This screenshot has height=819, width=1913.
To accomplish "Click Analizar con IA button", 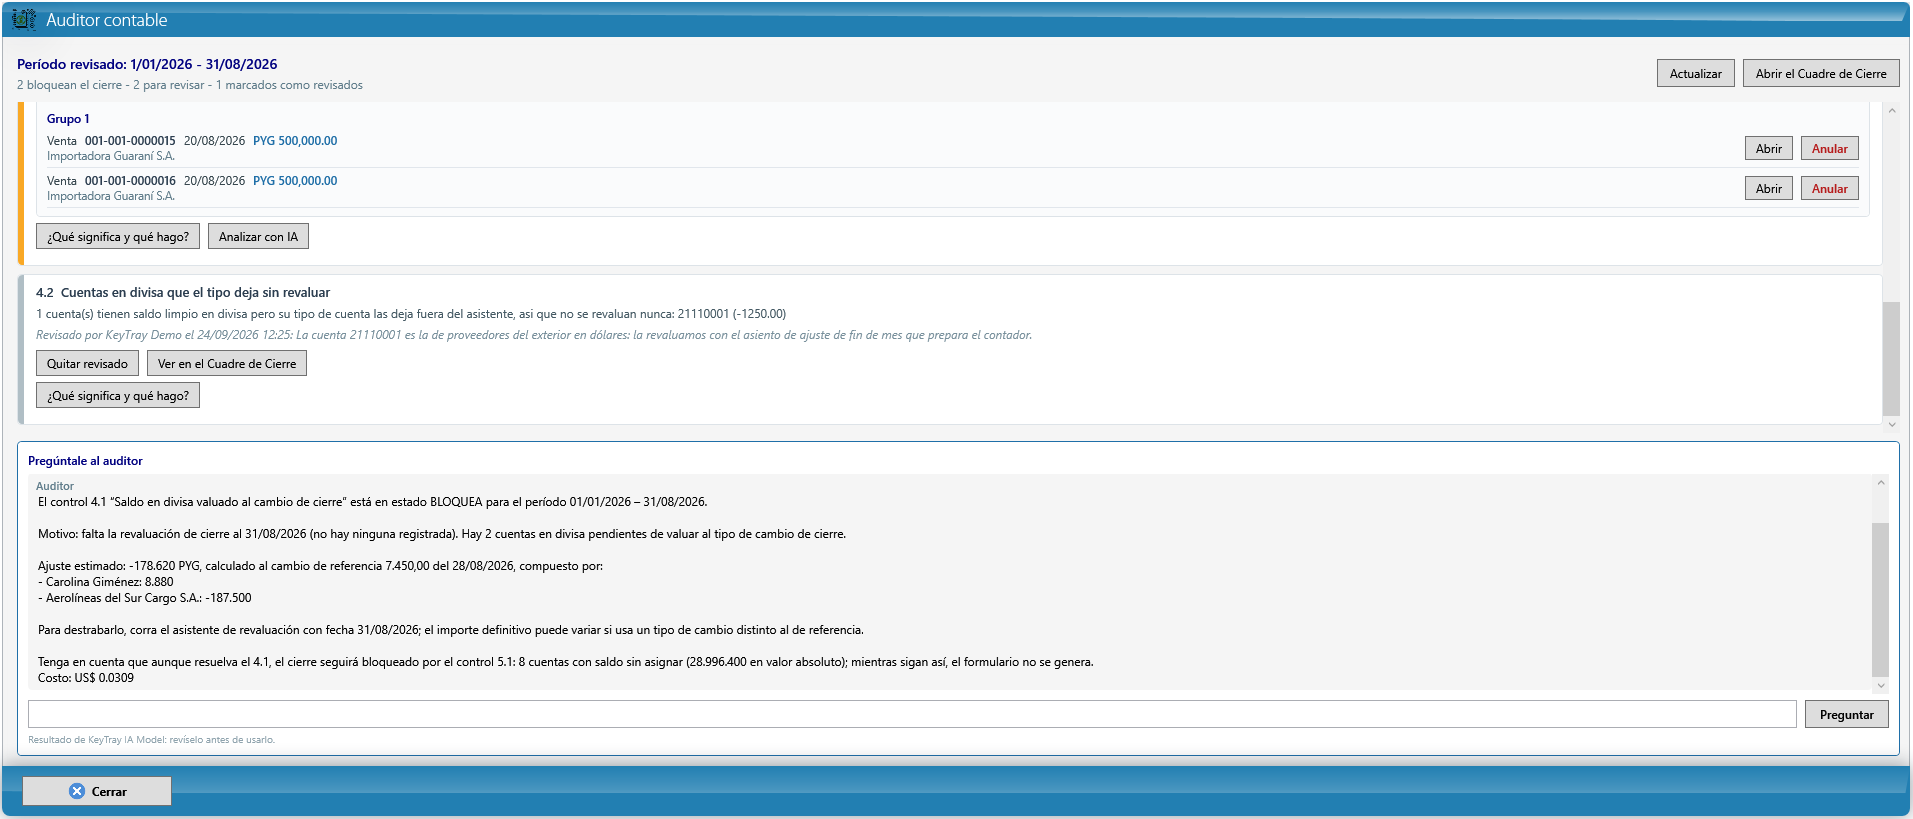I will click(258, 236).
